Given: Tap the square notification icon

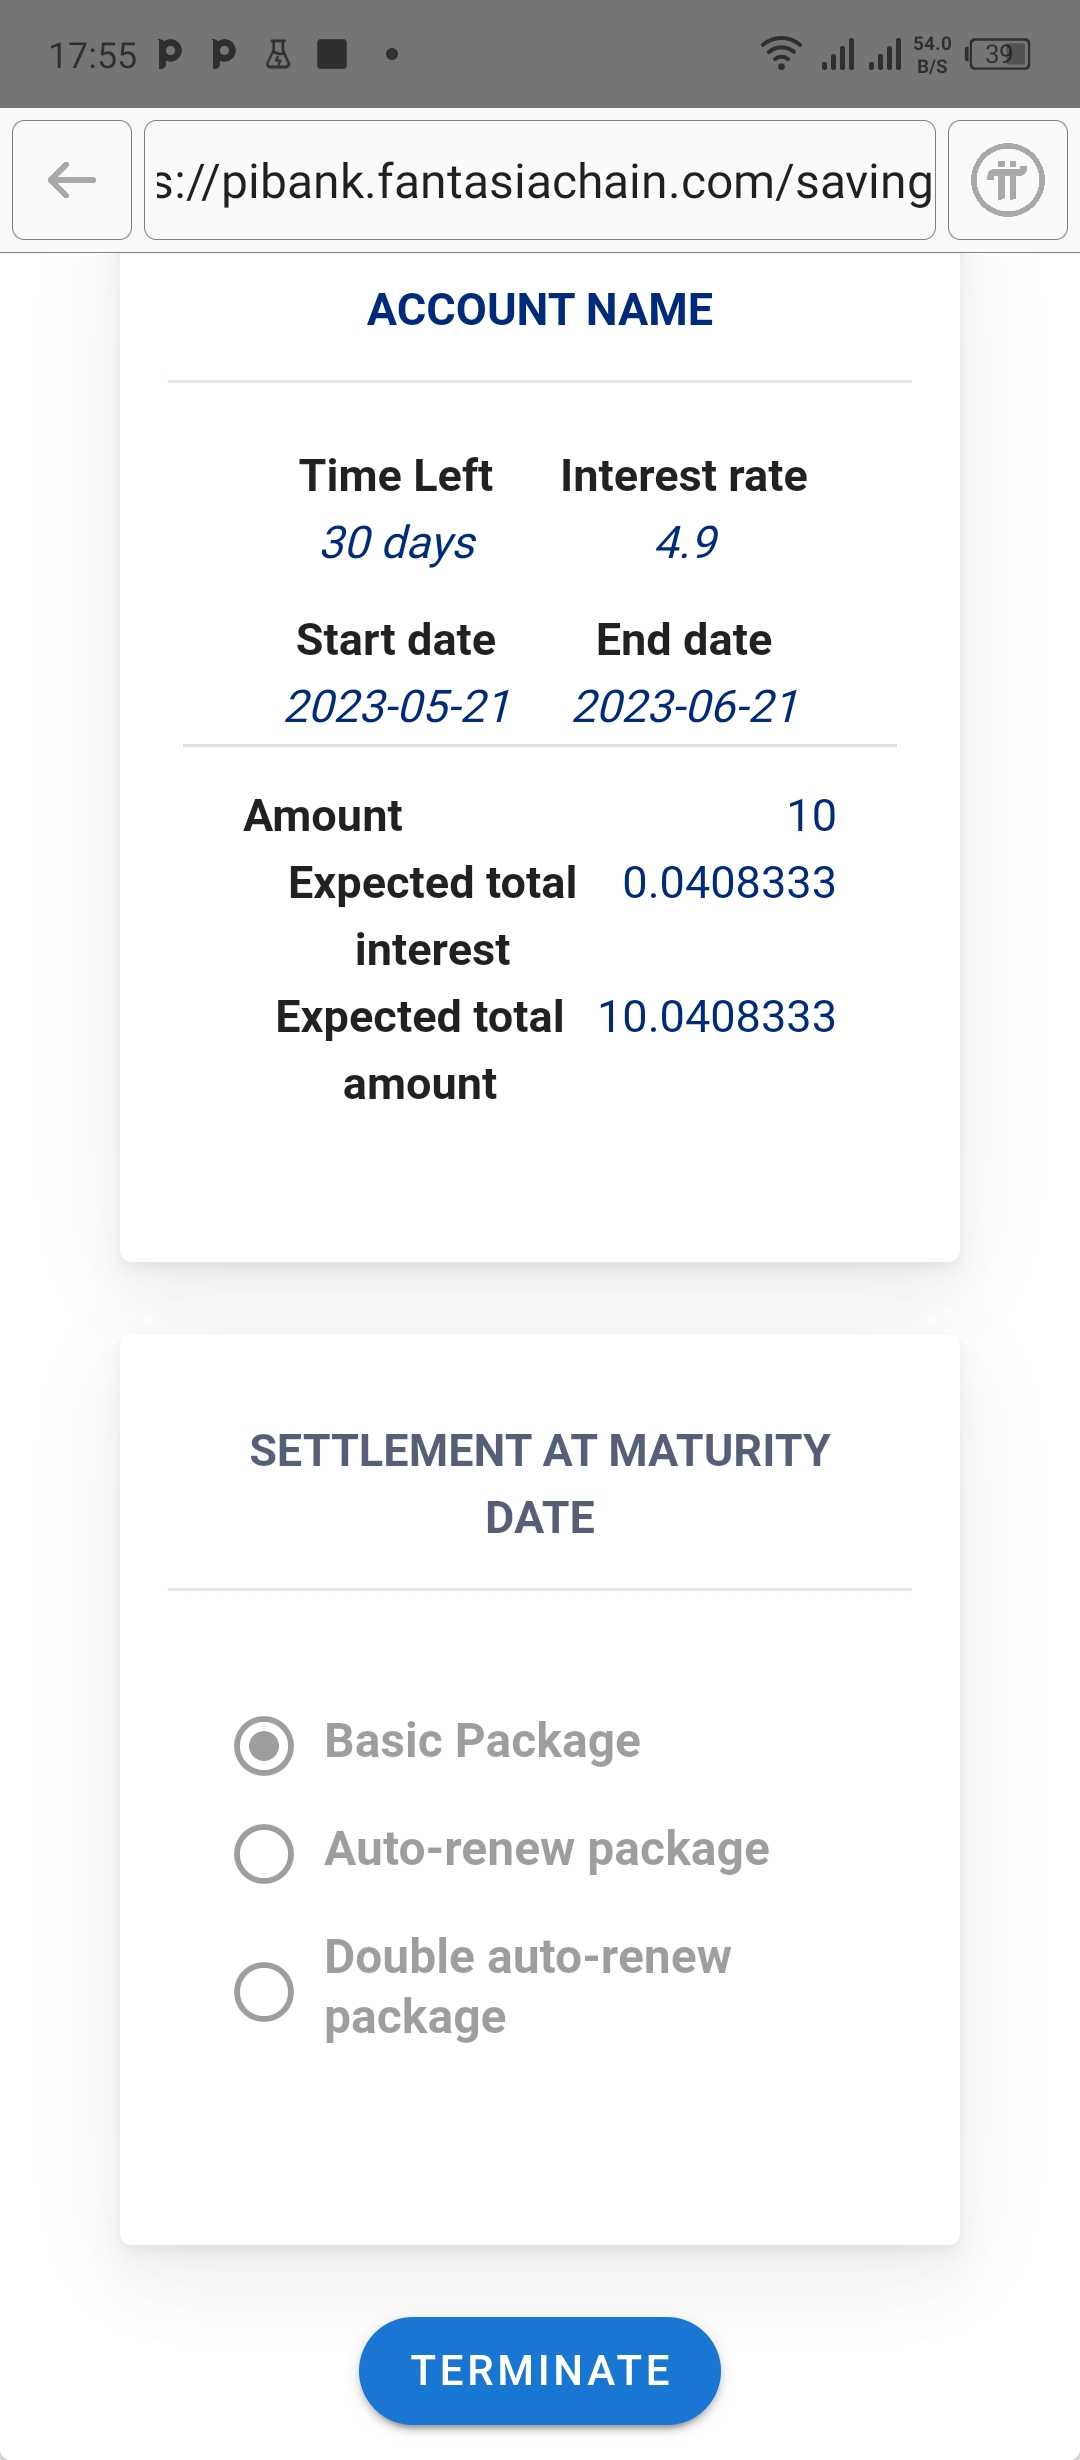Looking at the screenshot, I should (x=331, y=53).
